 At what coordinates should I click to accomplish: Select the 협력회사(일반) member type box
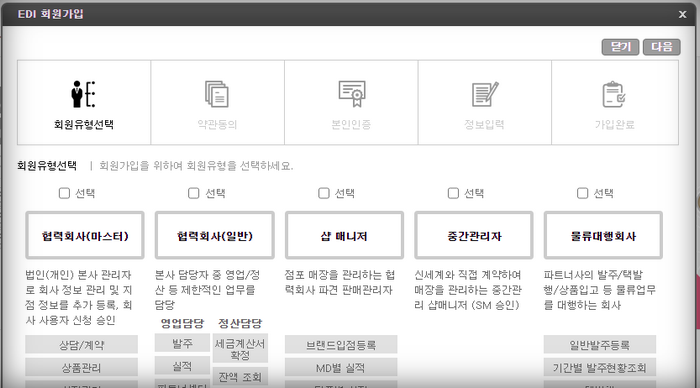[215, 235]
